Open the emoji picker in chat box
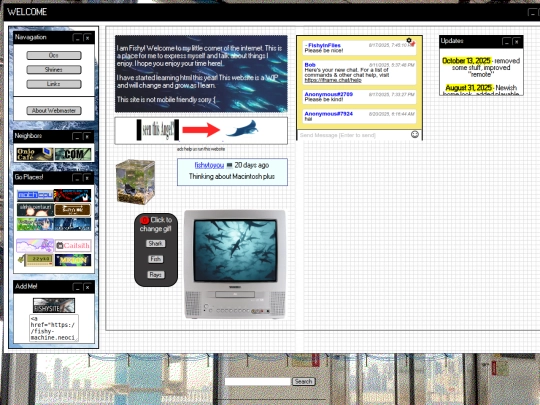Screen dimensions: 540x405 click(415, 134)
